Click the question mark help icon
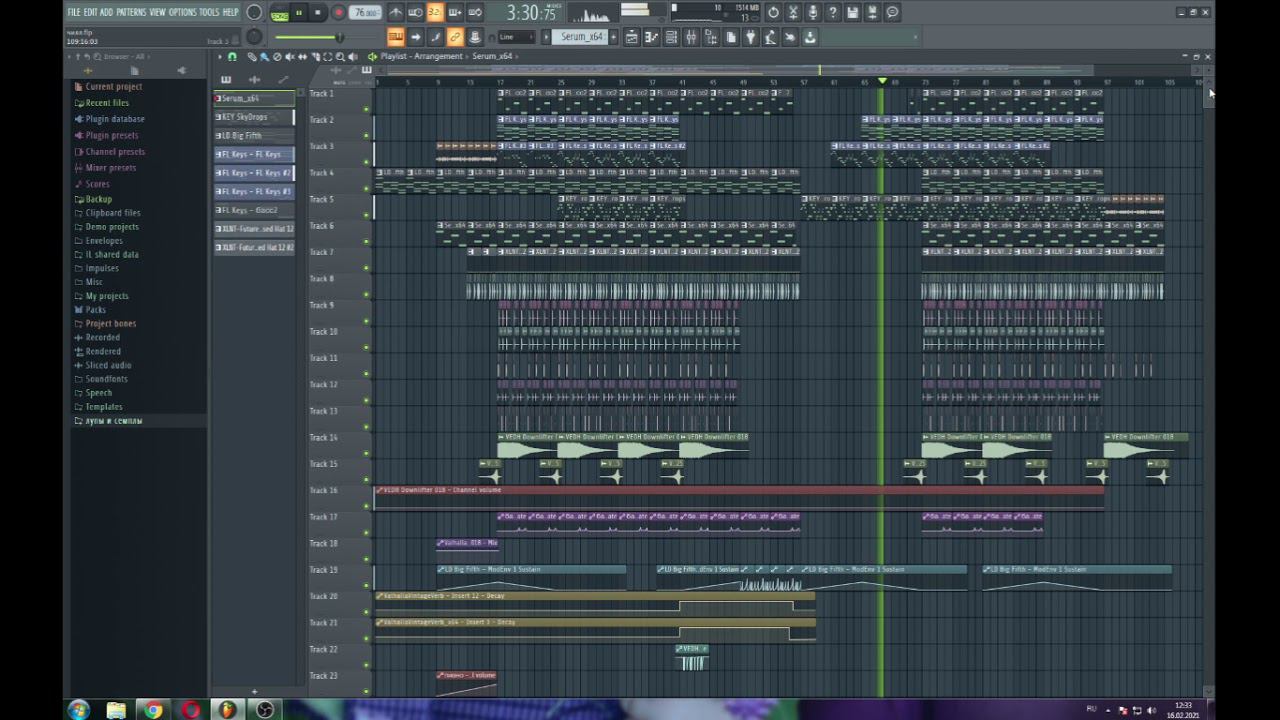This screenshot has width=1280, height=720. (833, 12)
